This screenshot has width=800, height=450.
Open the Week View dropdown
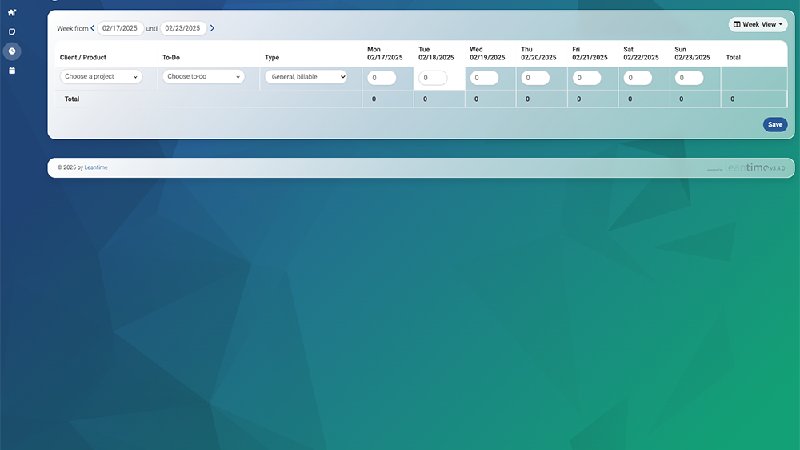(x=758, y=24)
